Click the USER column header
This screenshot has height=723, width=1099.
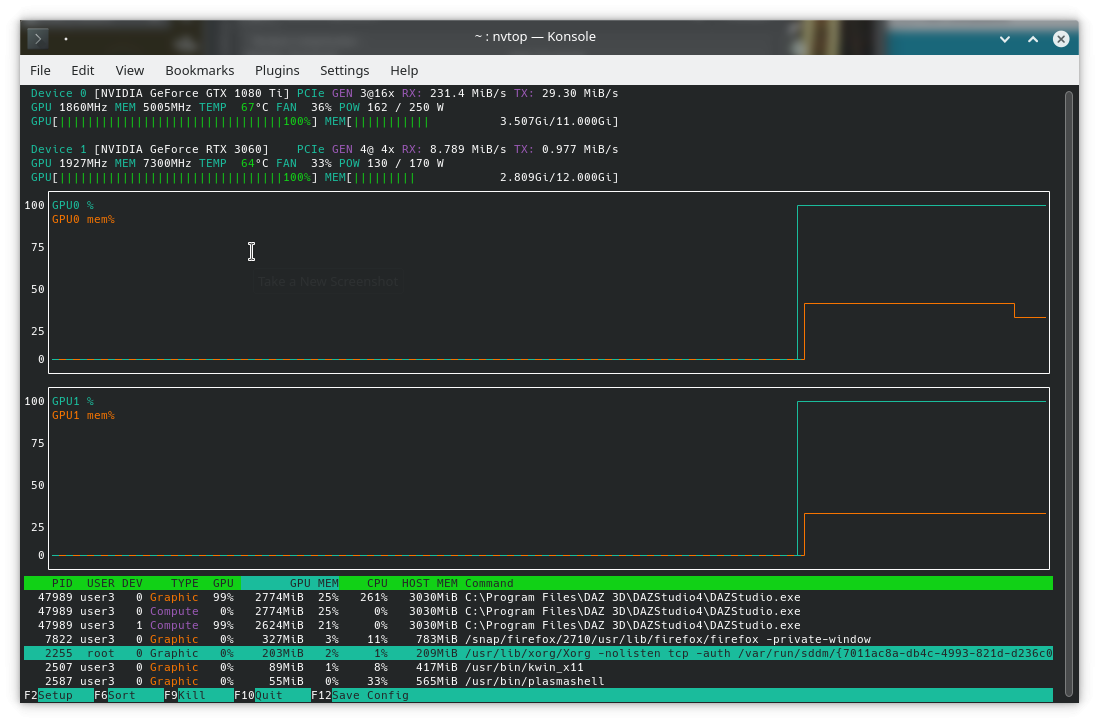click(x=101, y=583)
